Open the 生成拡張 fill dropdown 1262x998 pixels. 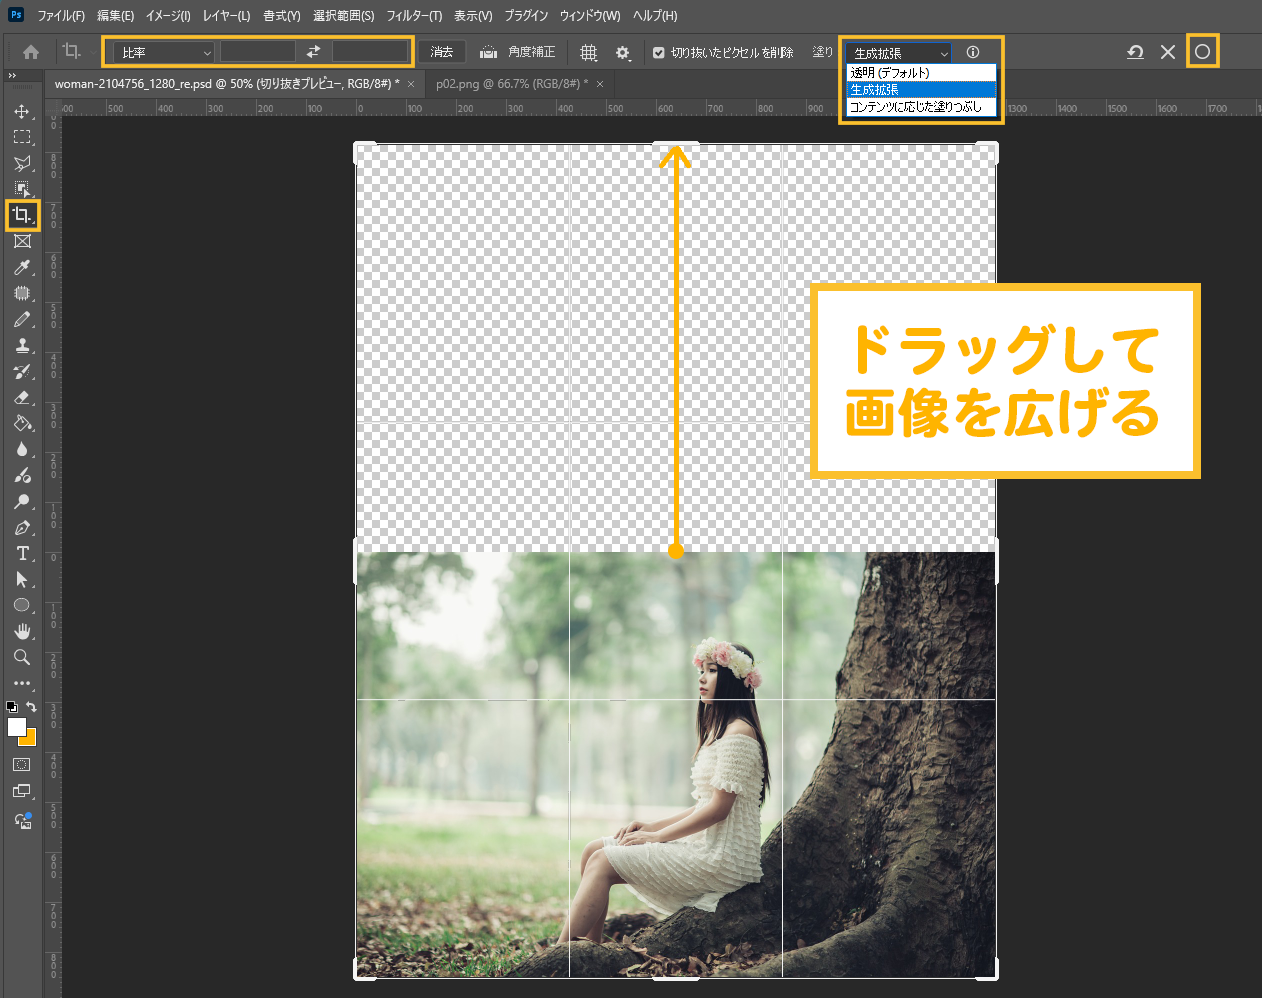(x=898, y=53)
